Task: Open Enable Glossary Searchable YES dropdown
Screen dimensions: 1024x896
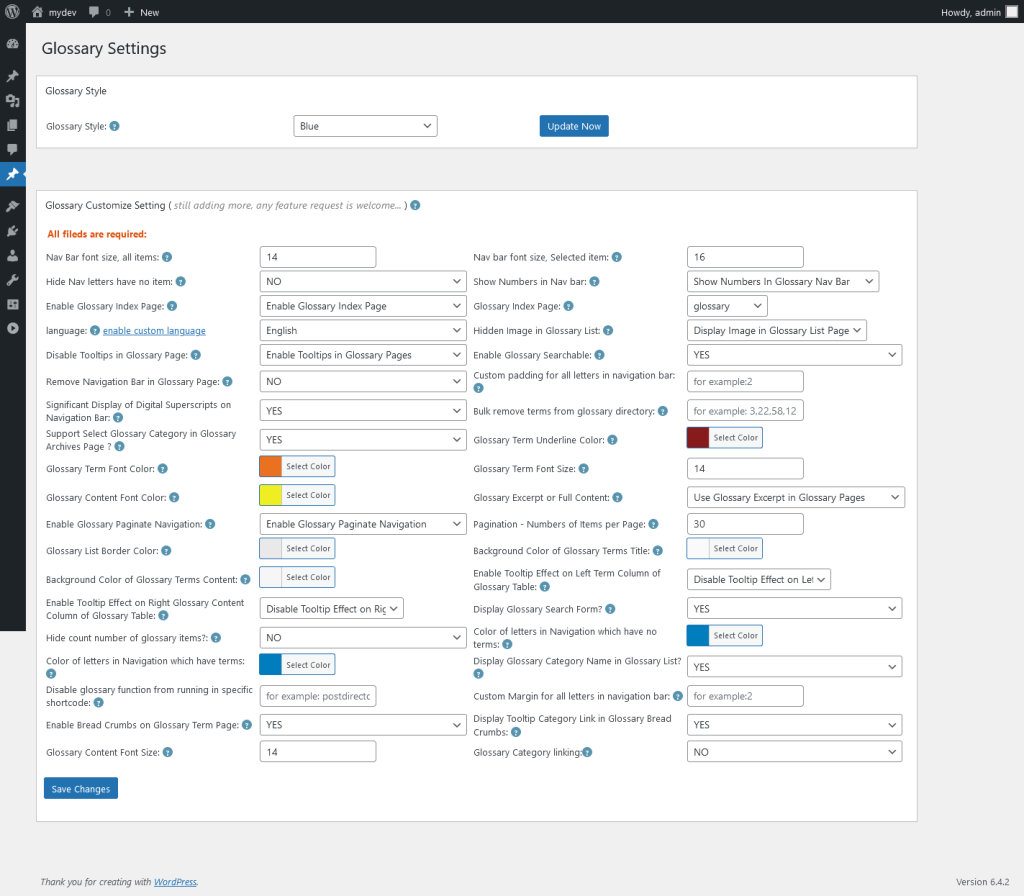Action: click(794, 355)
